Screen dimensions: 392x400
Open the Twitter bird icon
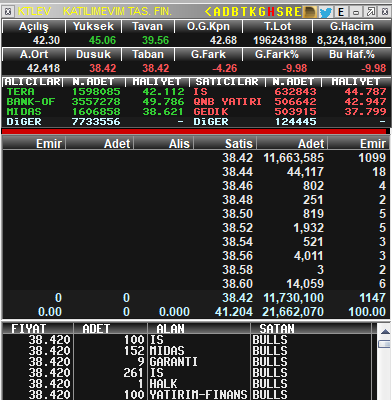[326, 13]
